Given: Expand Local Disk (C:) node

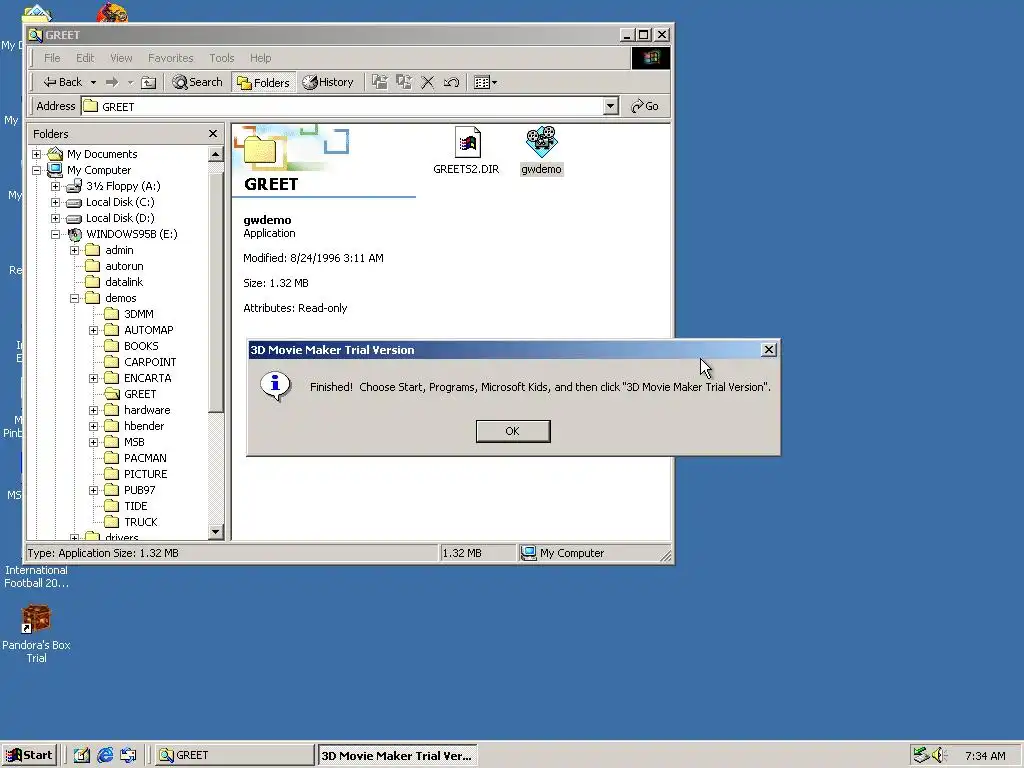Looking at the screenshot, I should [x=56, y=202].
